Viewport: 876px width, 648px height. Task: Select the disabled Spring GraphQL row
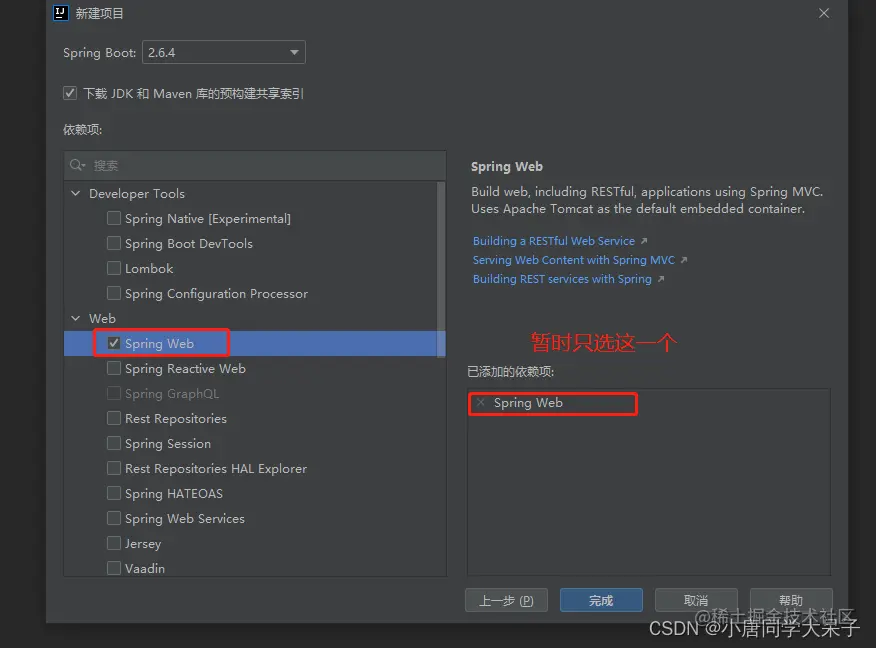click(255, 393)
